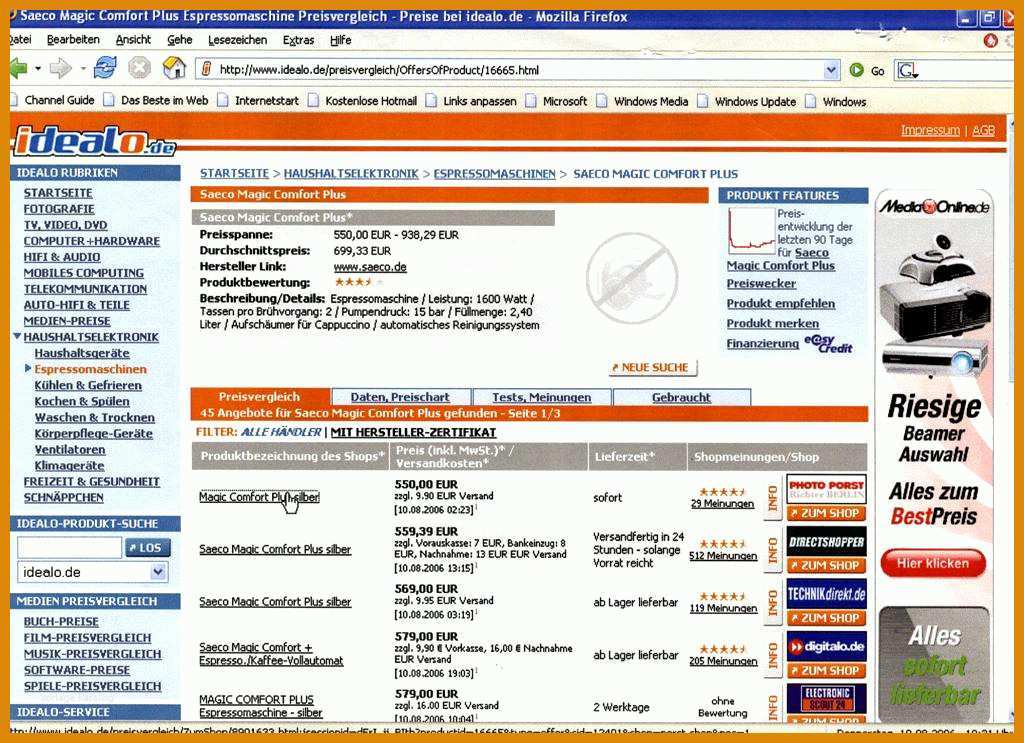This screenshot has height=743, width=1024.
Task: Open the Gehe menu
Action: coord(180,40)
